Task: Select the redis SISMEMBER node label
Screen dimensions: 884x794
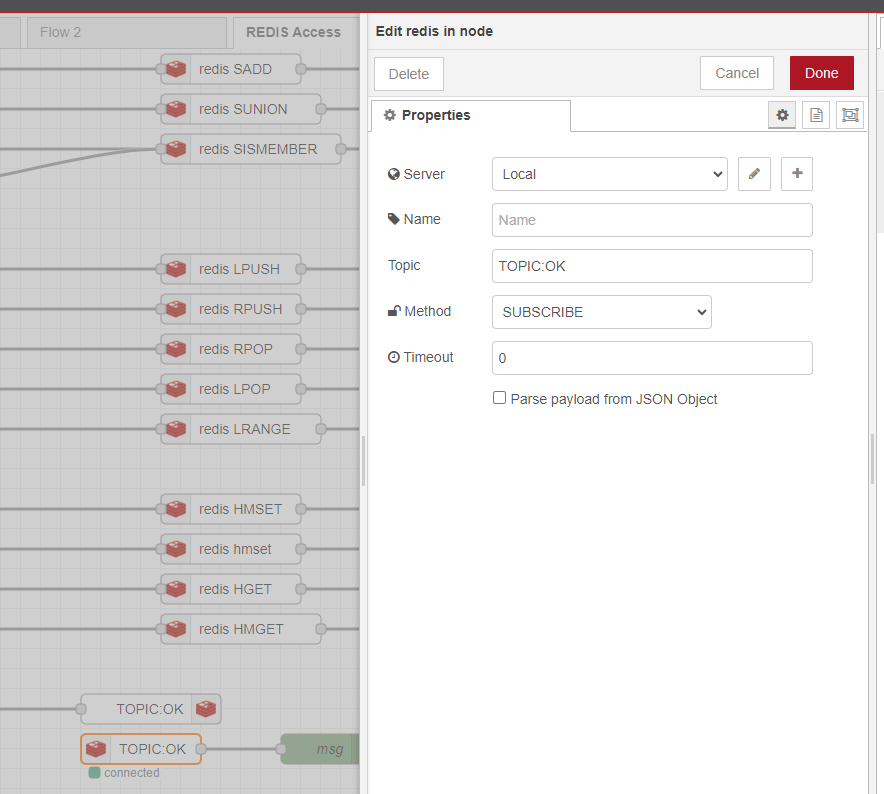Action: pyautogui.click(x=258, y=149)
